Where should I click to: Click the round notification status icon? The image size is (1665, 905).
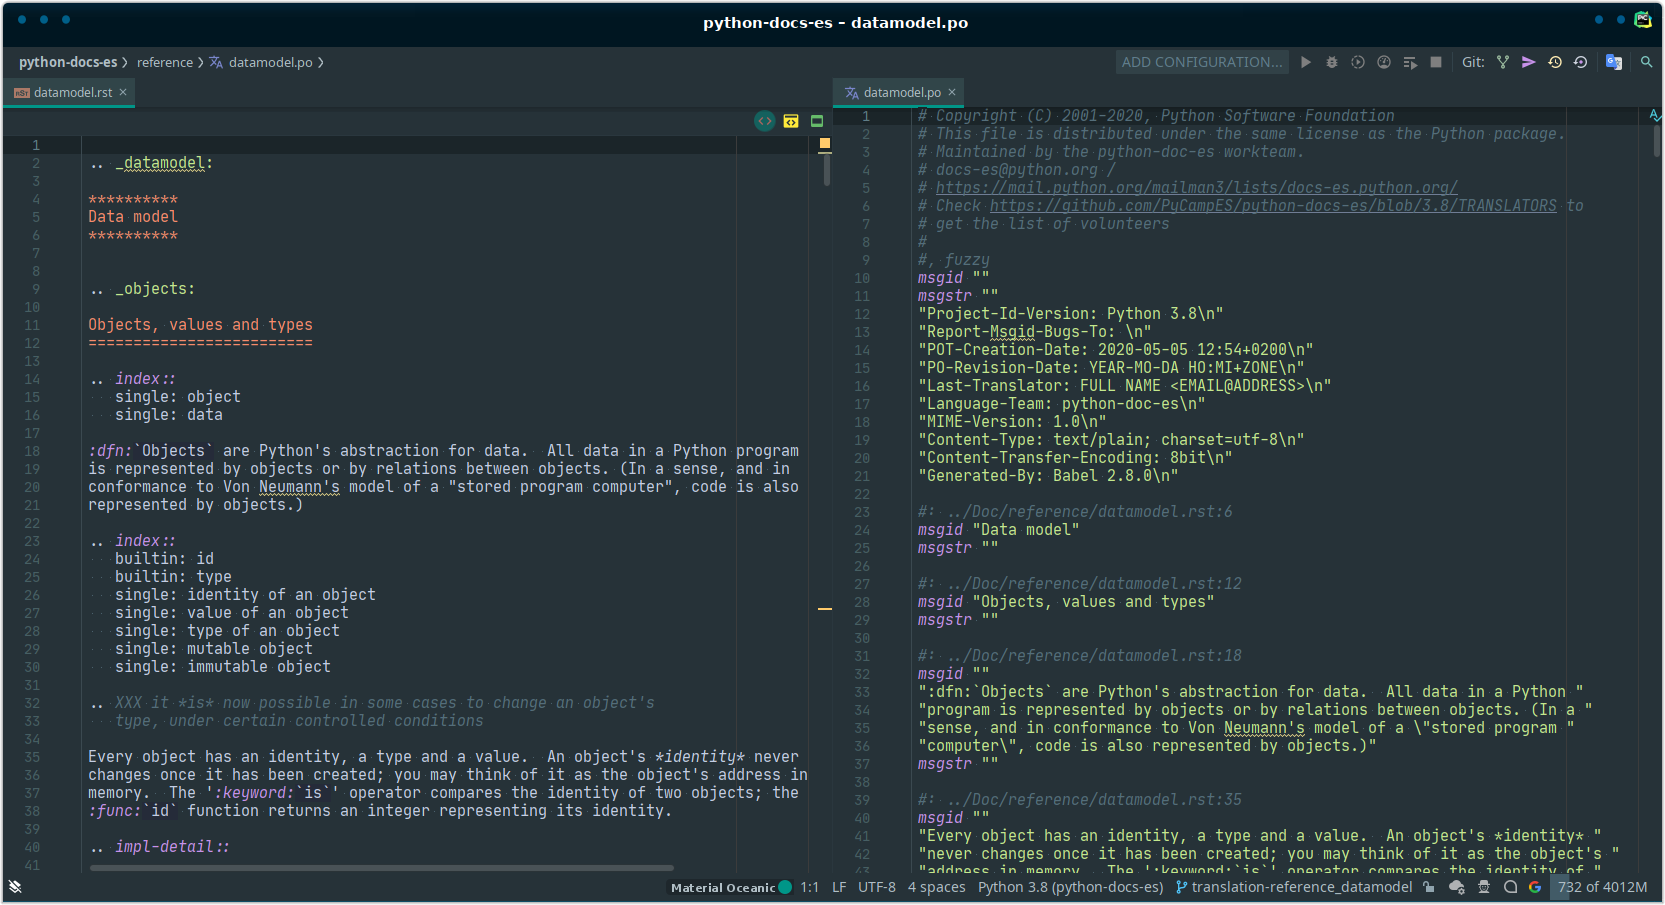(1511, 887)
